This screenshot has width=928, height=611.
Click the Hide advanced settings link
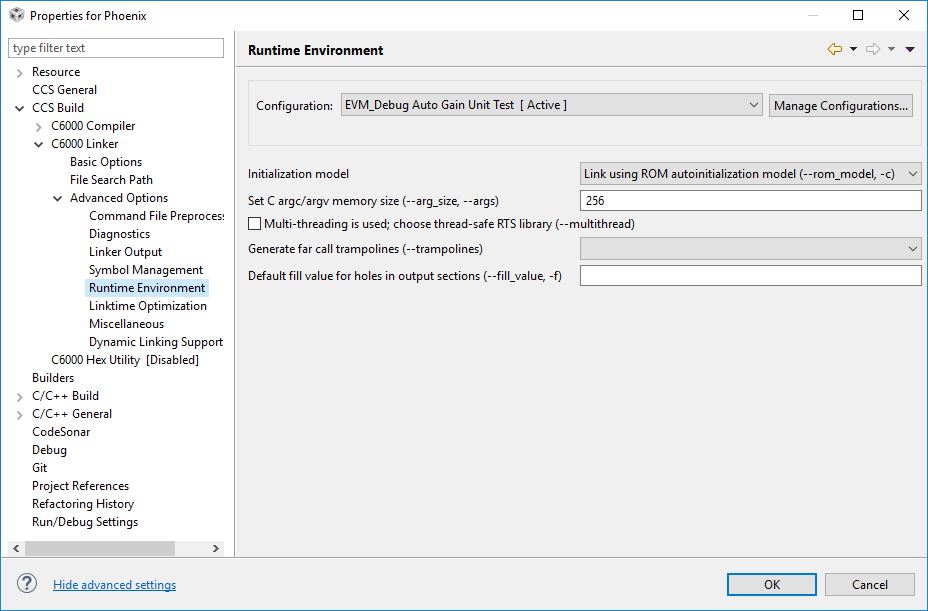114,585
